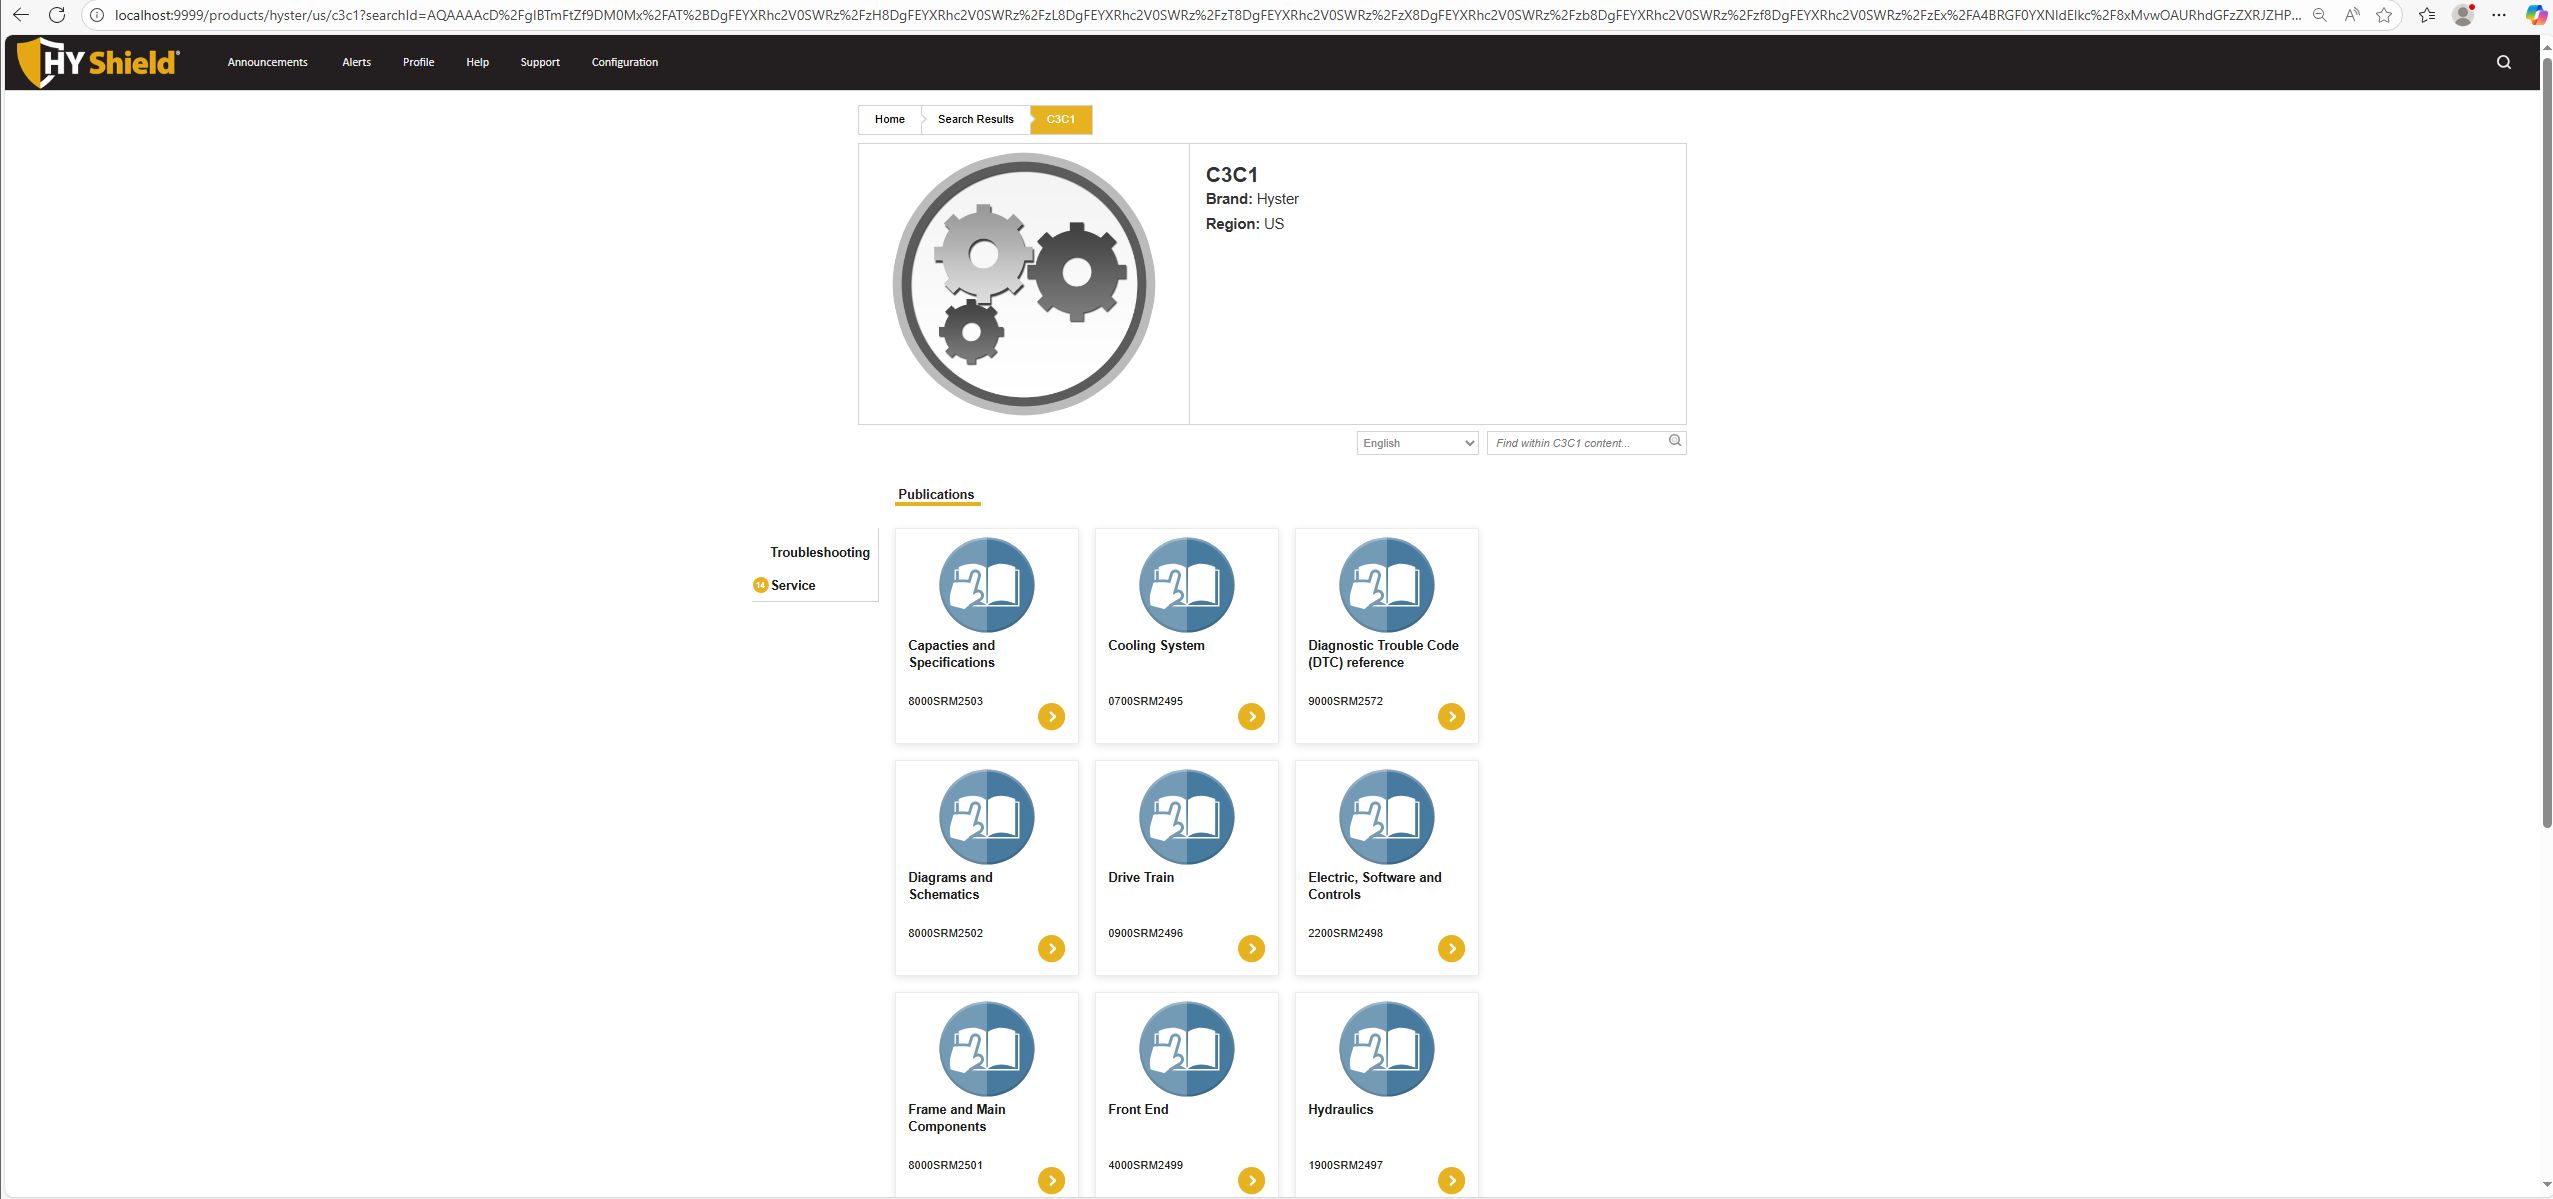Viewport: 2553px width, 1199px height.
Task: Open the header search magnifier icon
Action: click(2503, 62)
